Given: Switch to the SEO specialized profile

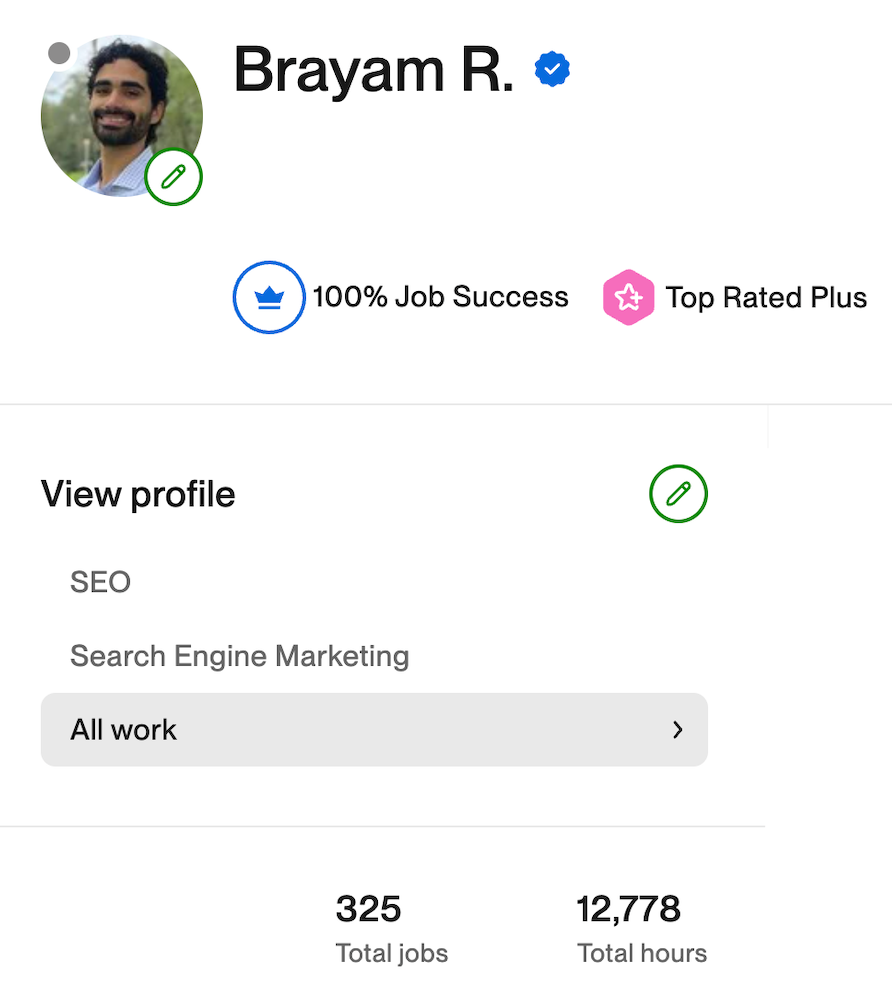Looking at the screenshot, I should (100, 582).
